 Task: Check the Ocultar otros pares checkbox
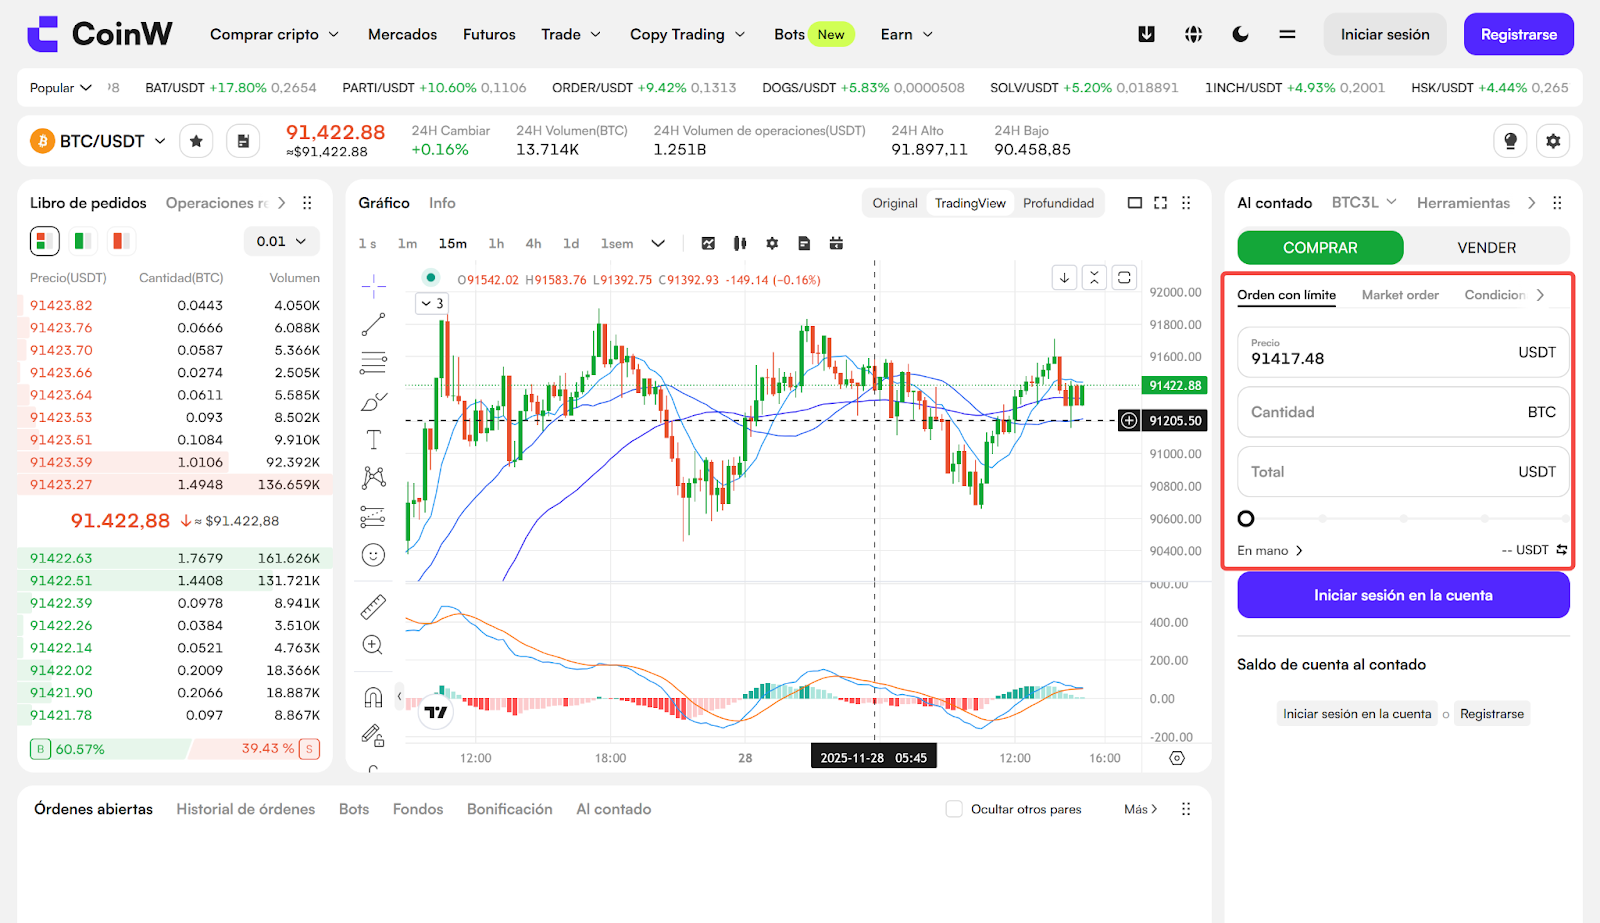[x=954, y=809]
